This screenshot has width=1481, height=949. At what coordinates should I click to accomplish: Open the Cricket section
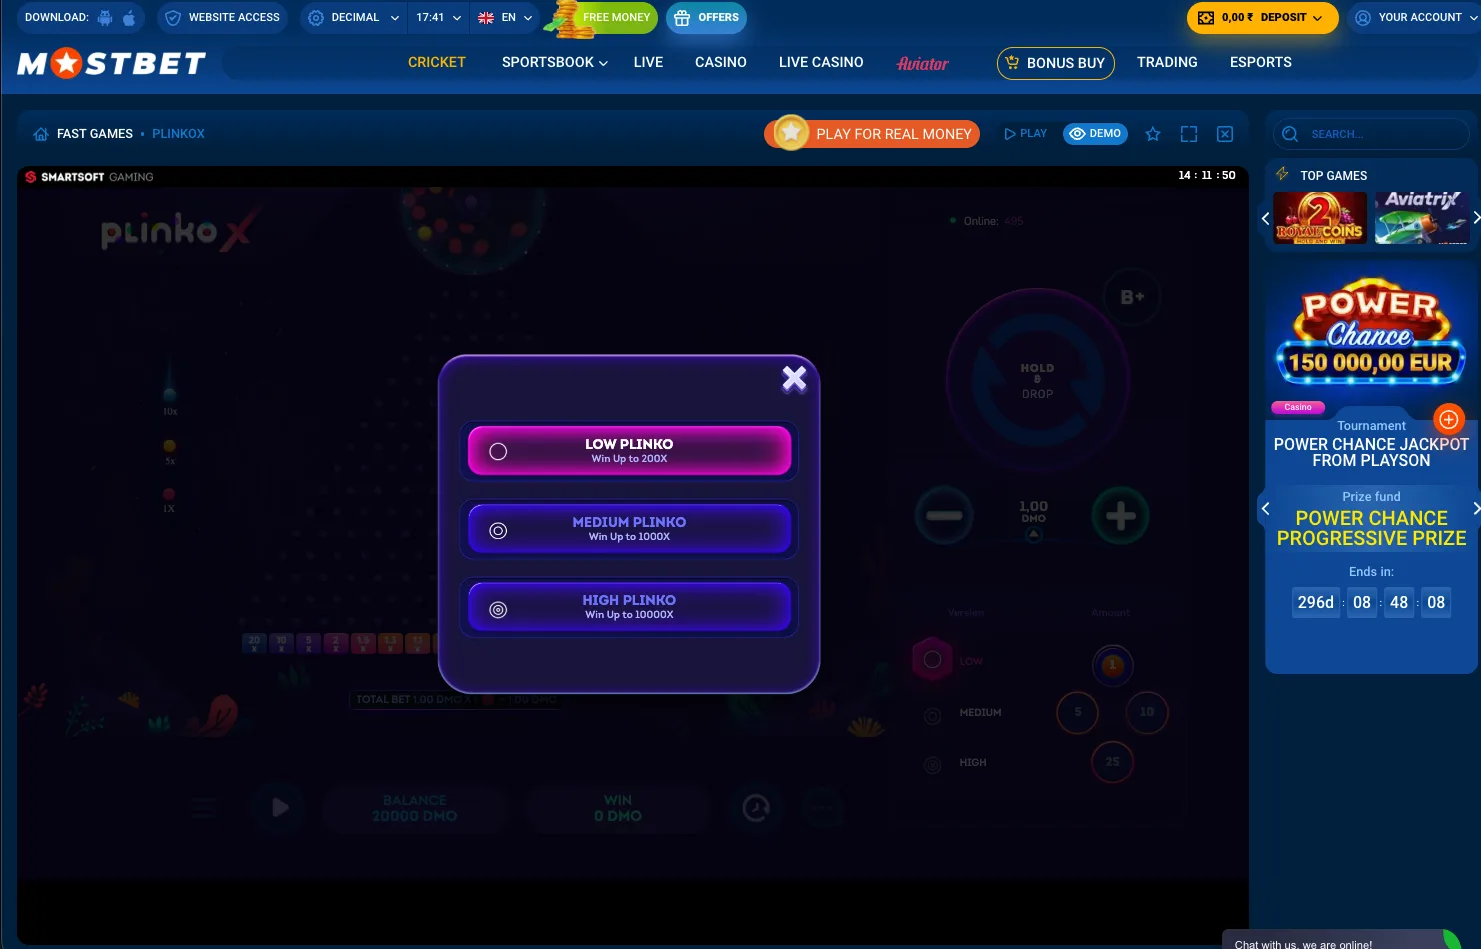pos(437,62)
